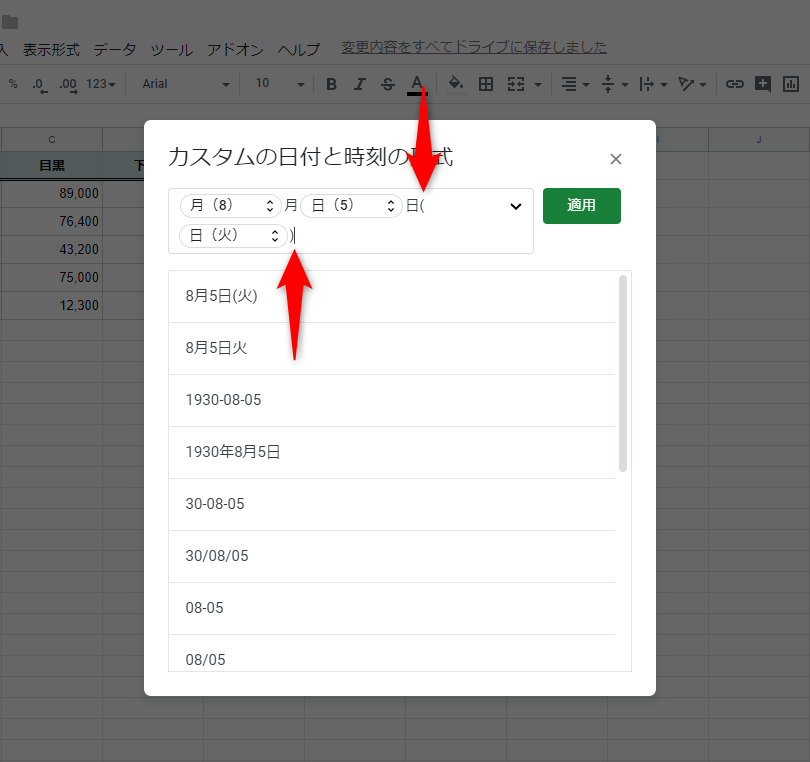Select column J header

tap(758, 139)
